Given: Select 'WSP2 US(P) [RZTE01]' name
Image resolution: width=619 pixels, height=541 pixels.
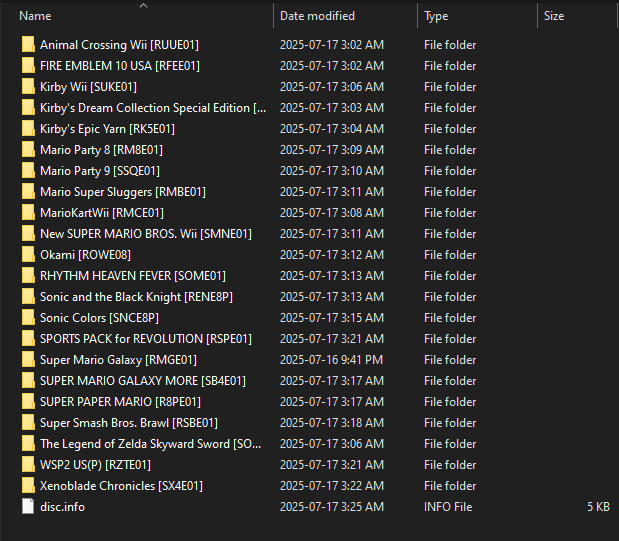Looking at the screenshot, I should [95, 464].
